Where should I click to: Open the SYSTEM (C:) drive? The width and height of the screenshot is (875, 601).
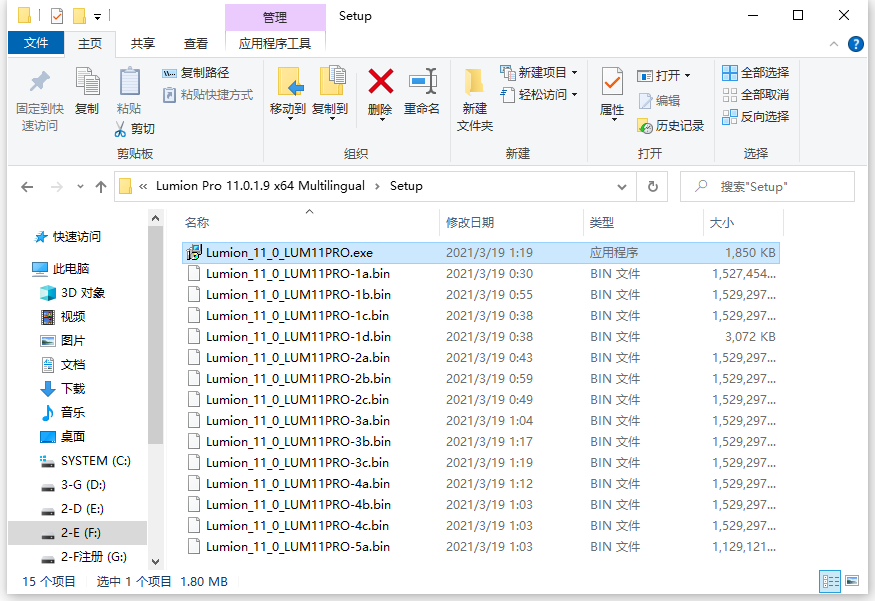point(85,461)
